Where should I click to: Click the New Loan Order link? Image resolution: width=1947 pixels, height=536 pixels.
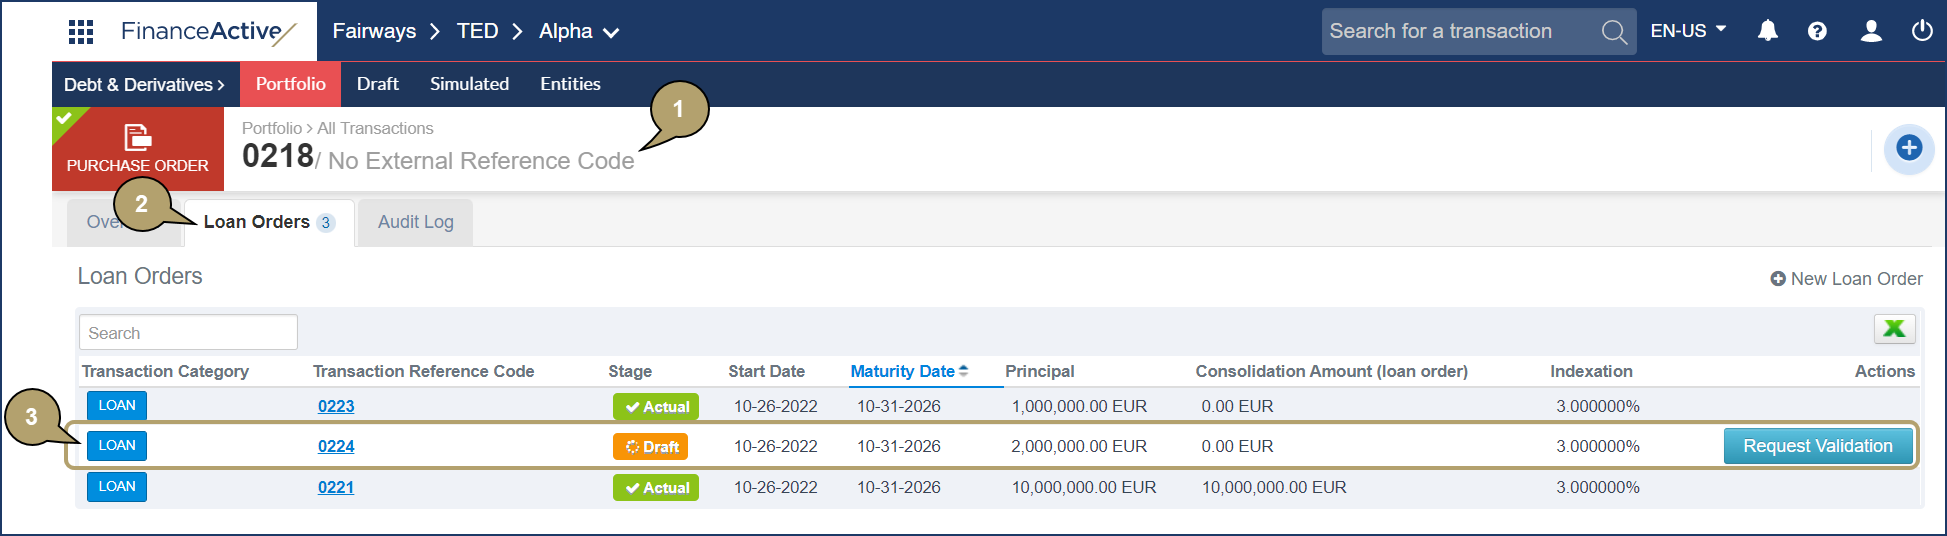(1846, 279)
